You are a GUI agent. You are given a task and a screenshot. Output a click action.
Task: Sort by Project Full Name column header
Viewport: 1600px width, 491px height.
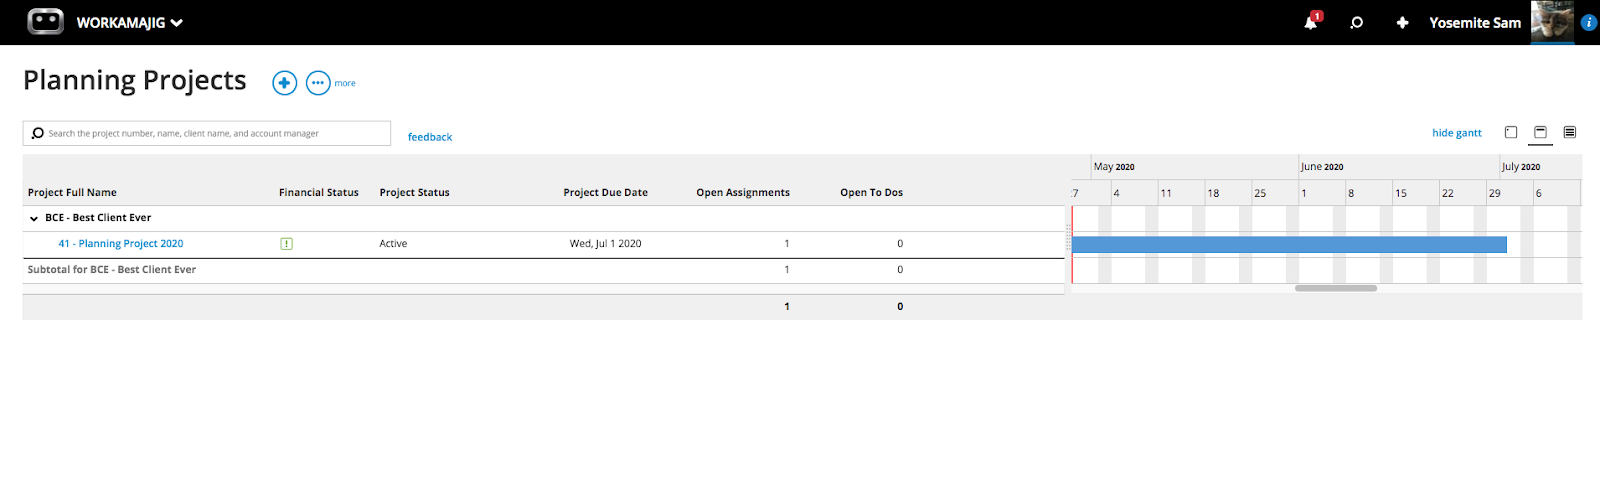pos(72,192)
